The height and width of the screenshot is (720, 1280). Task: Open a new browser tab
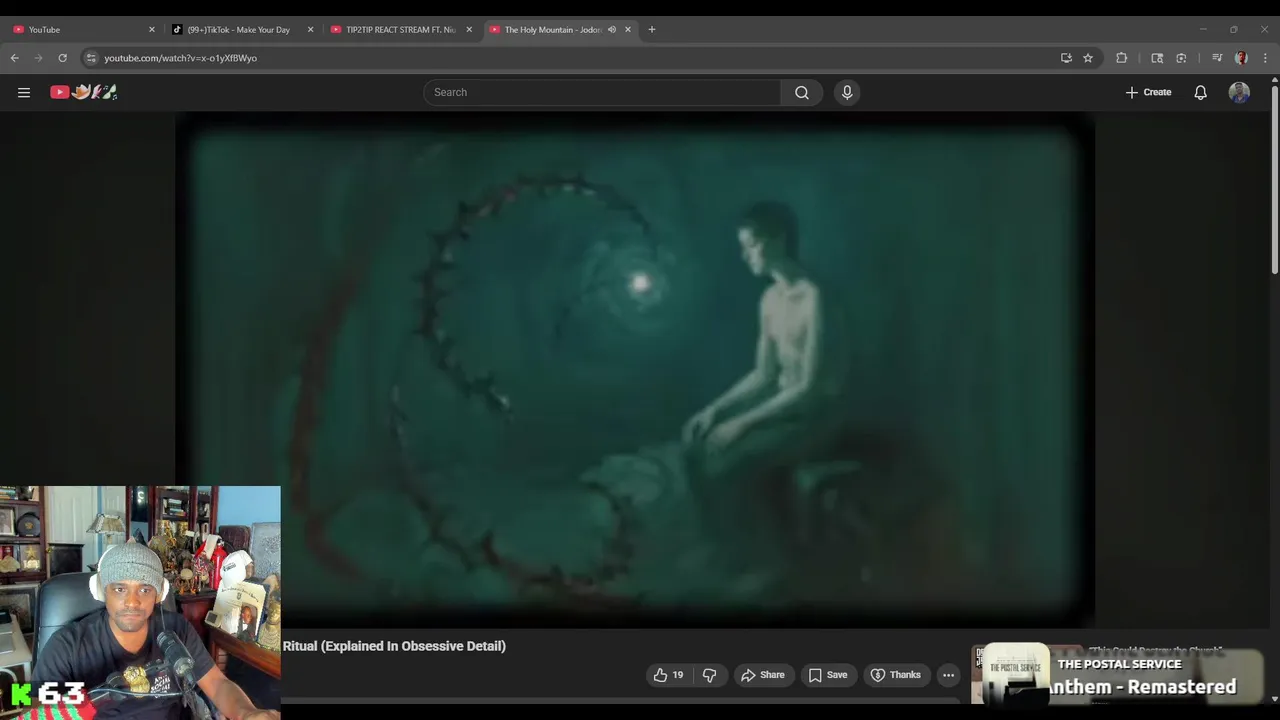(x=651, y=29)
